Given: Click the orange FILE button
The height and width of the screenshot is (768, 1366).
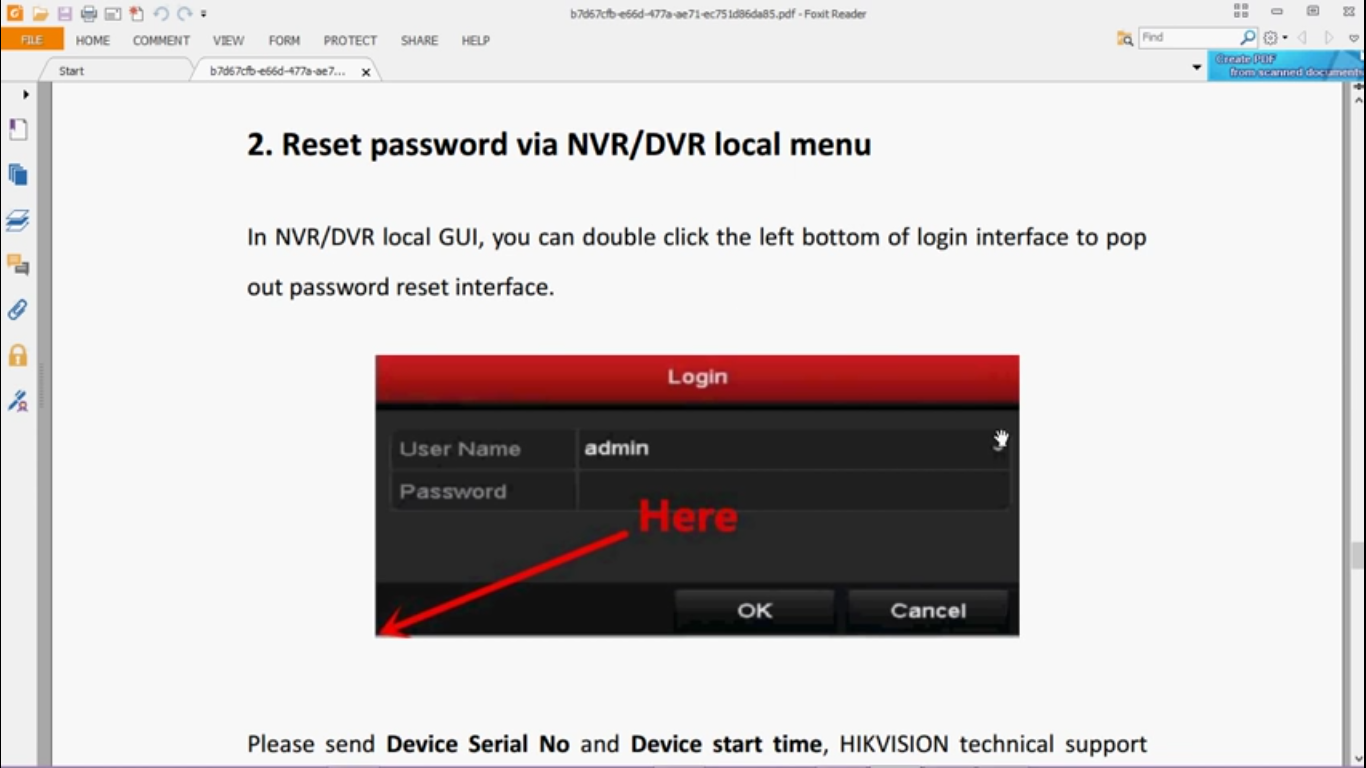Looking at the screenshot, I should point(32,40).
